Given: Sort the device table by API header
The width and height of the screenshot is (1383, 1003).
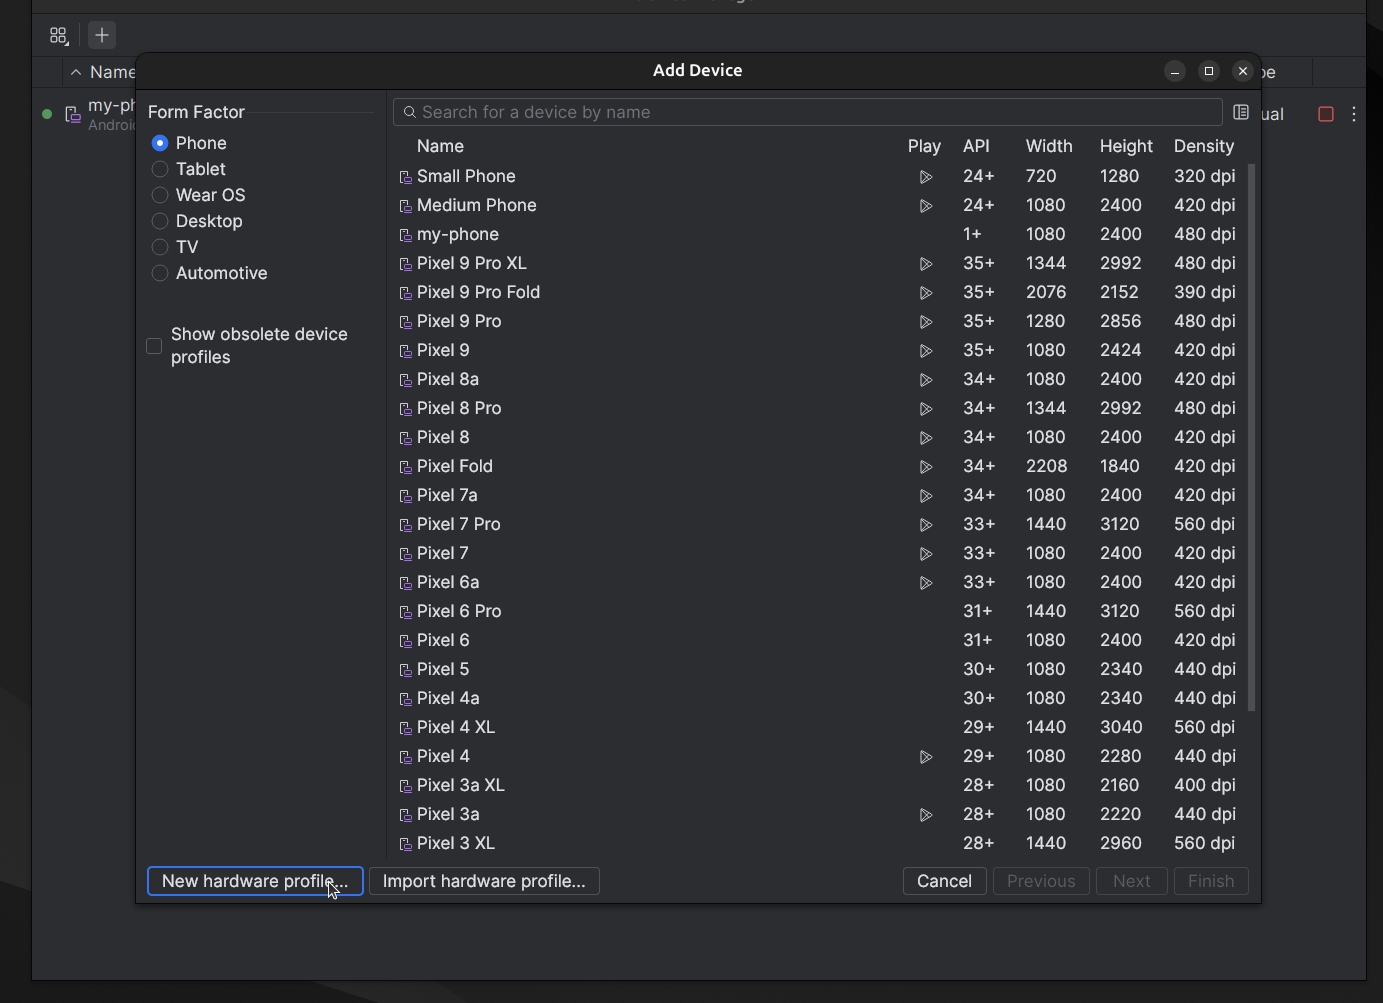Looking at the screenshot, I should click(x=976, y=146).
